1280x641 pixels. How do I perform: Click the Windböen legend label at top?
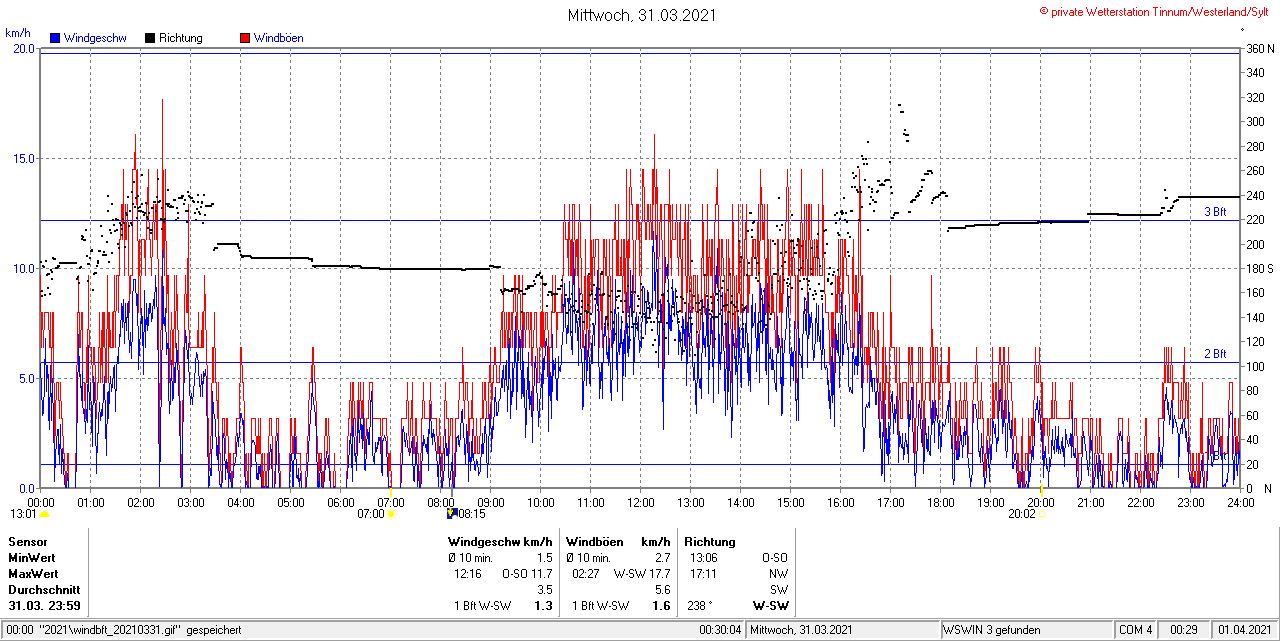(279, 38)
